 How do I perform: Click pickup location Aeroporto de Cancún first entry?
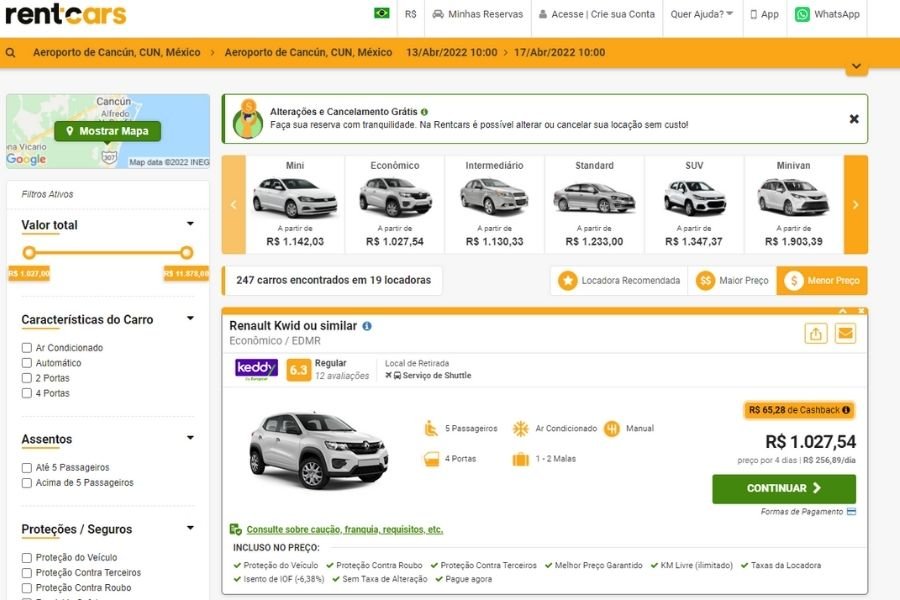point(117,53)
